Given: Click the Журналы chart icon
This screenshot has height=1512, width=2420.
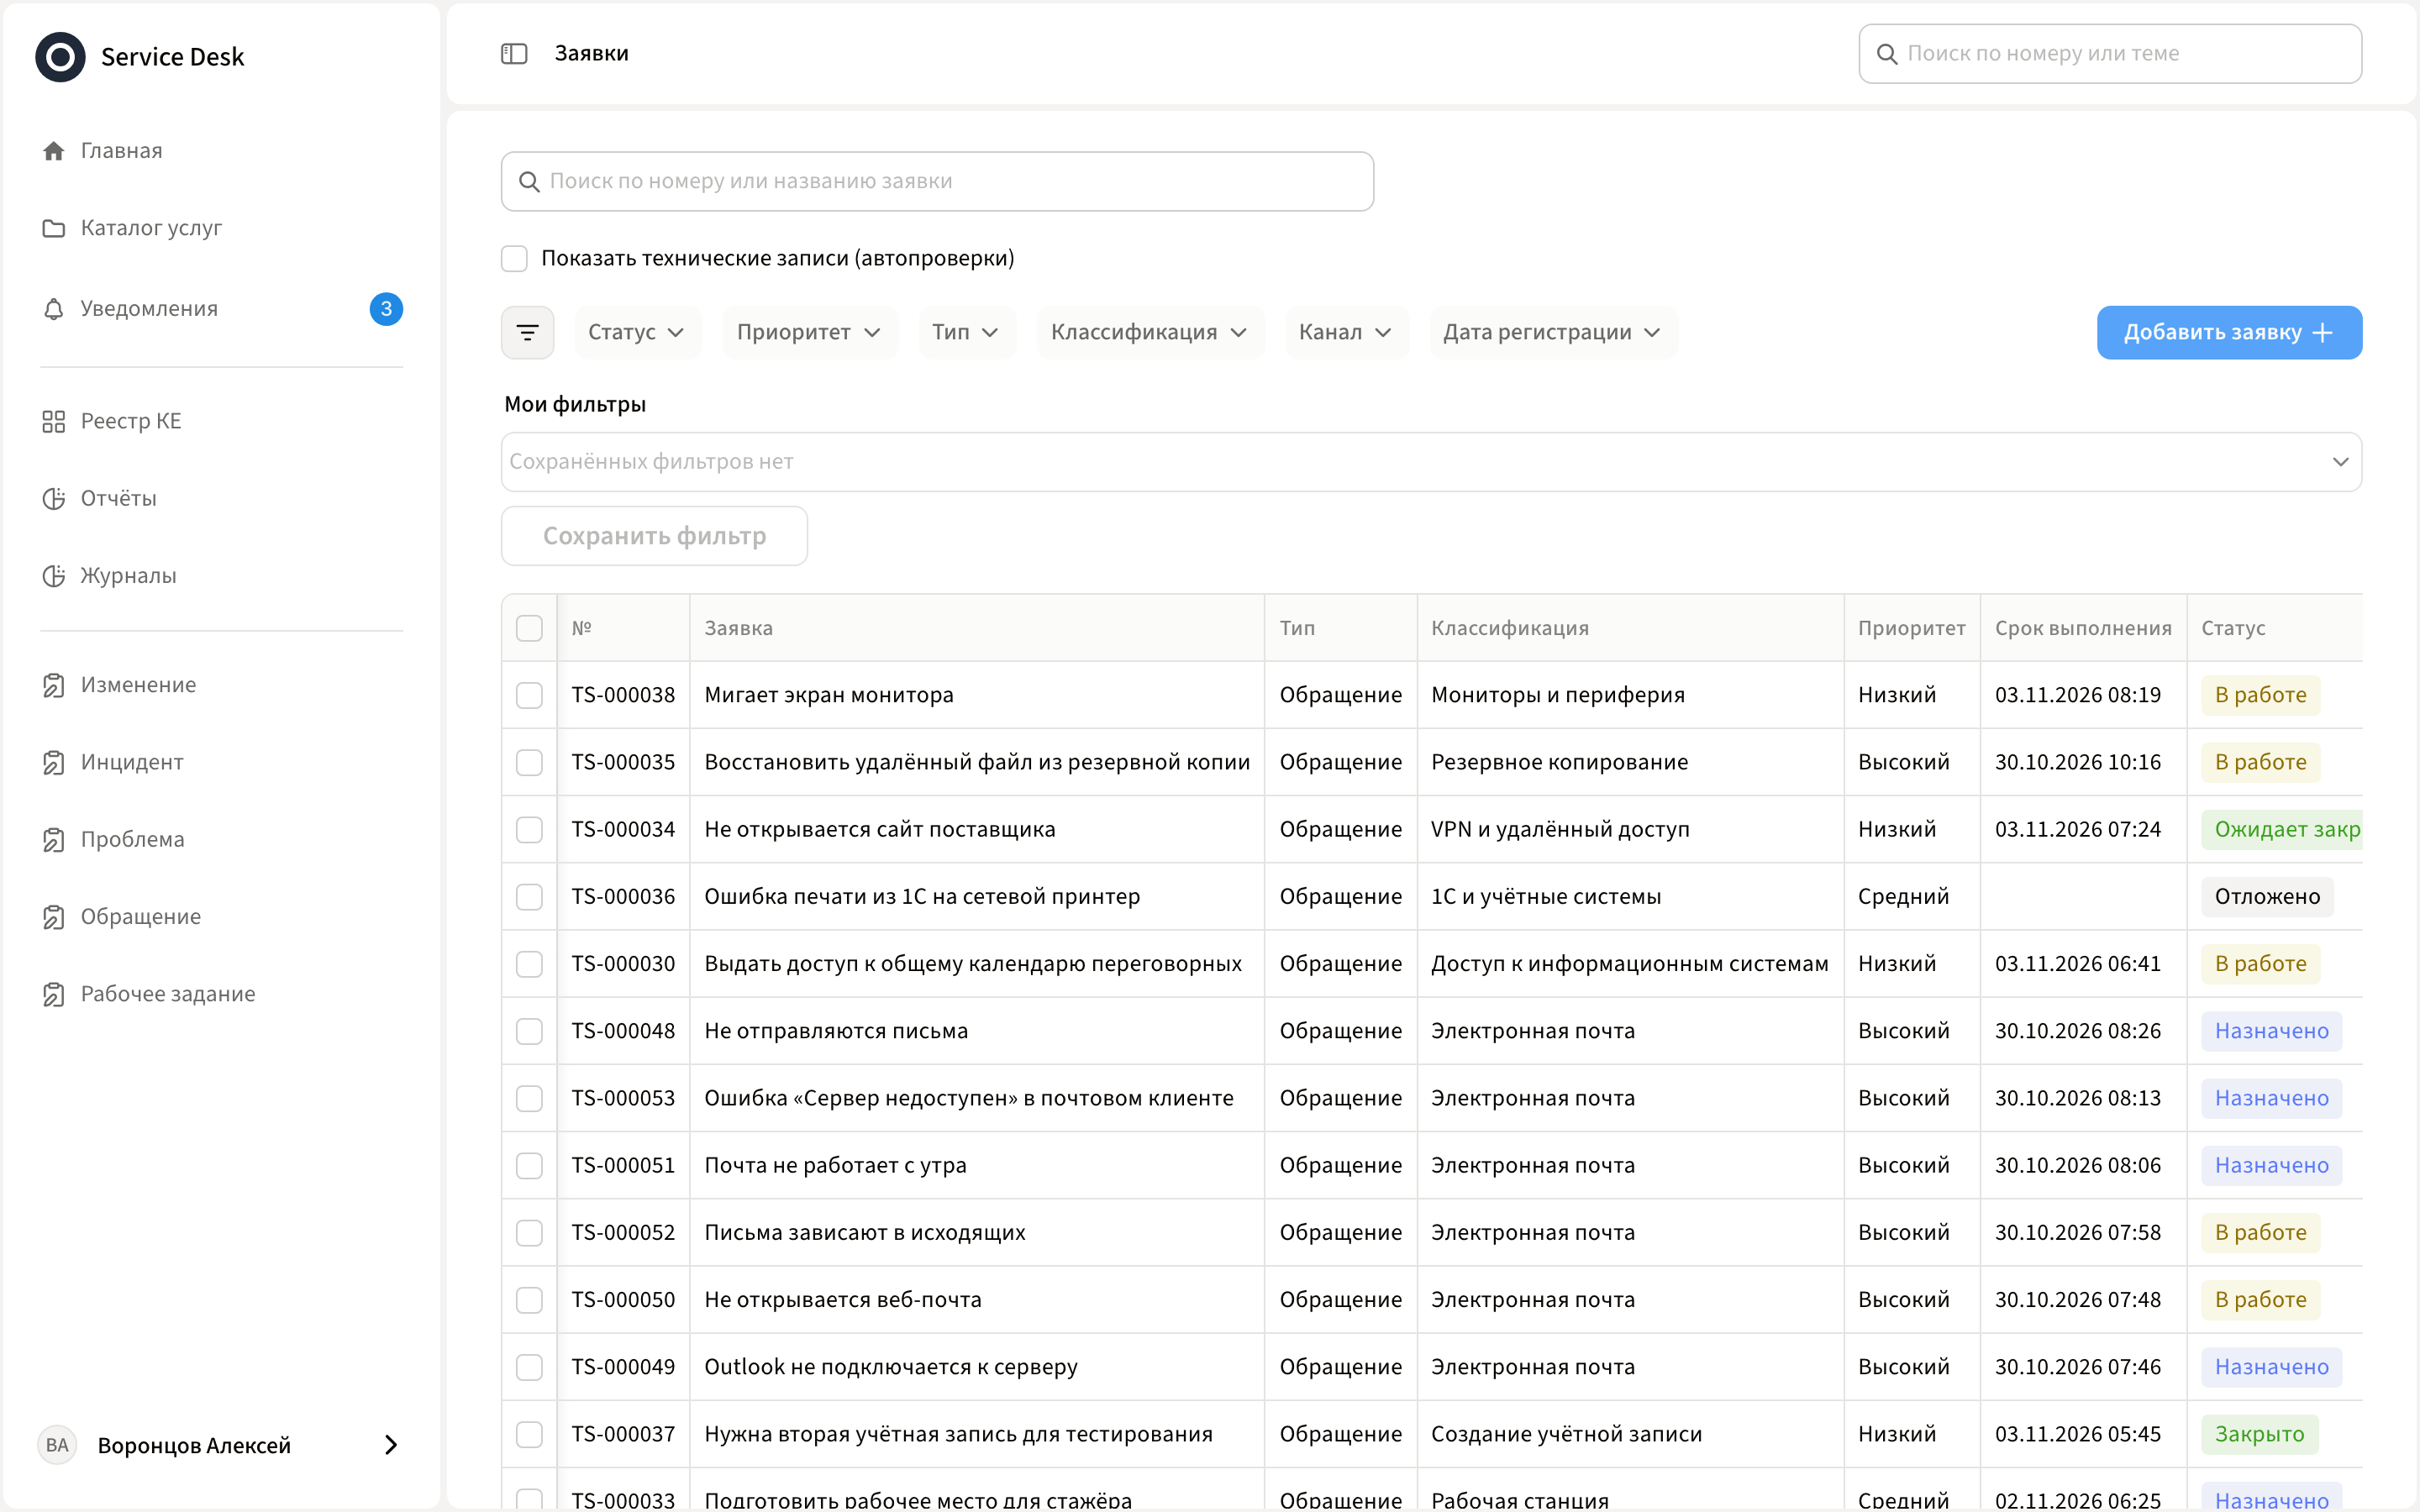Looking at the screenshot, I should (x=54, y=576).
